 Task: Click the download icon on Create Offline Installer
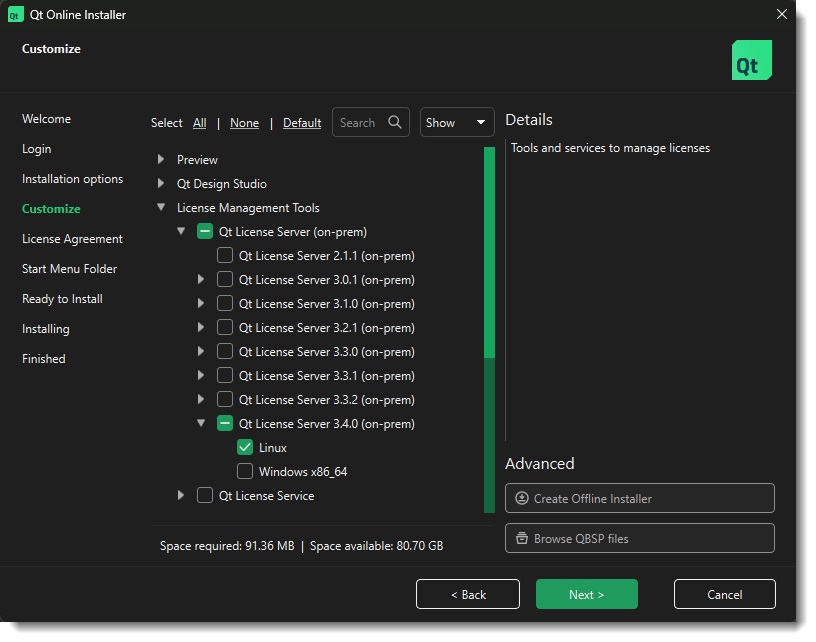click(522, 498)
